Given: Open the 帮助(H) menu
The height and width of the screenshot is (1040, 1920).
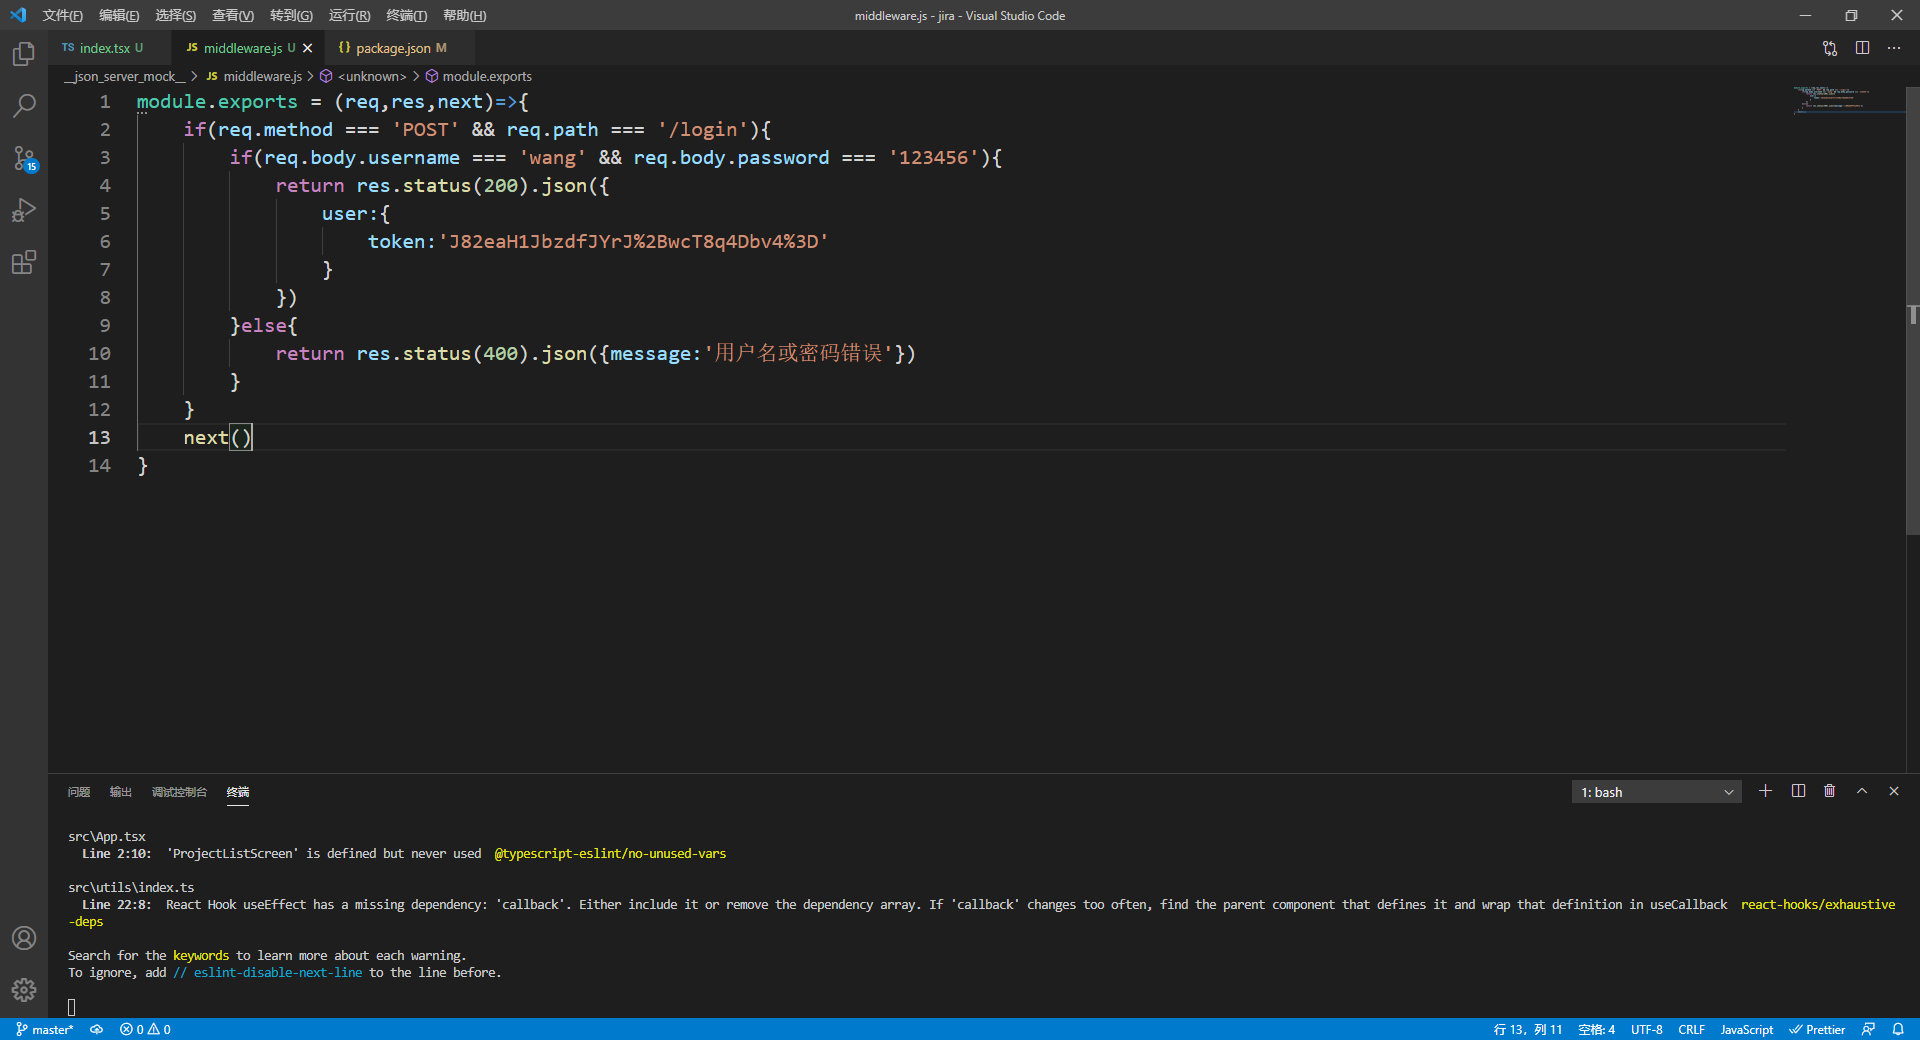Looking at the screenshot, I should point(464,15).
